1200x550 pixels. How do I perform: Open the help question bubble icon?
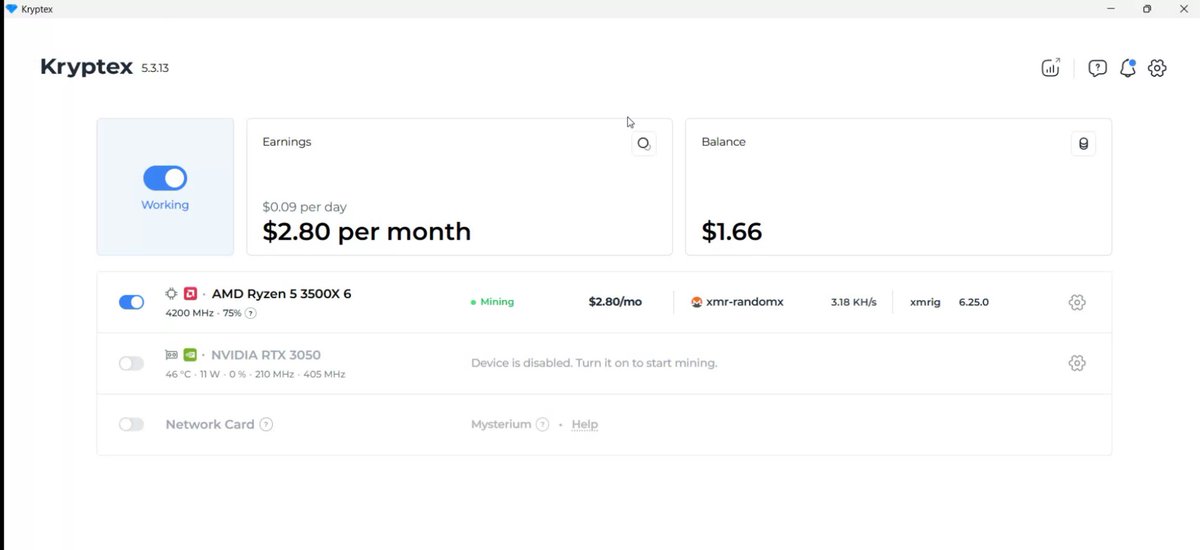point(1097,68)
